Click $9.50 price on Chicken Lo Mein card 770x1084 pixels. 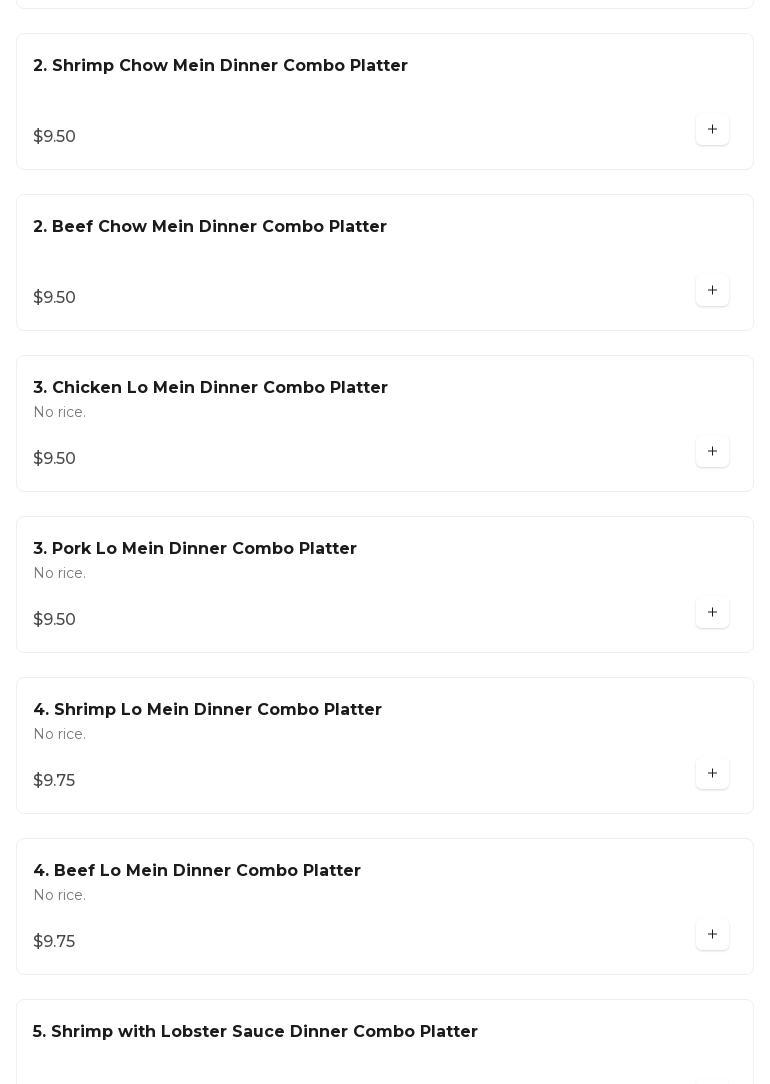click(55, 459)
